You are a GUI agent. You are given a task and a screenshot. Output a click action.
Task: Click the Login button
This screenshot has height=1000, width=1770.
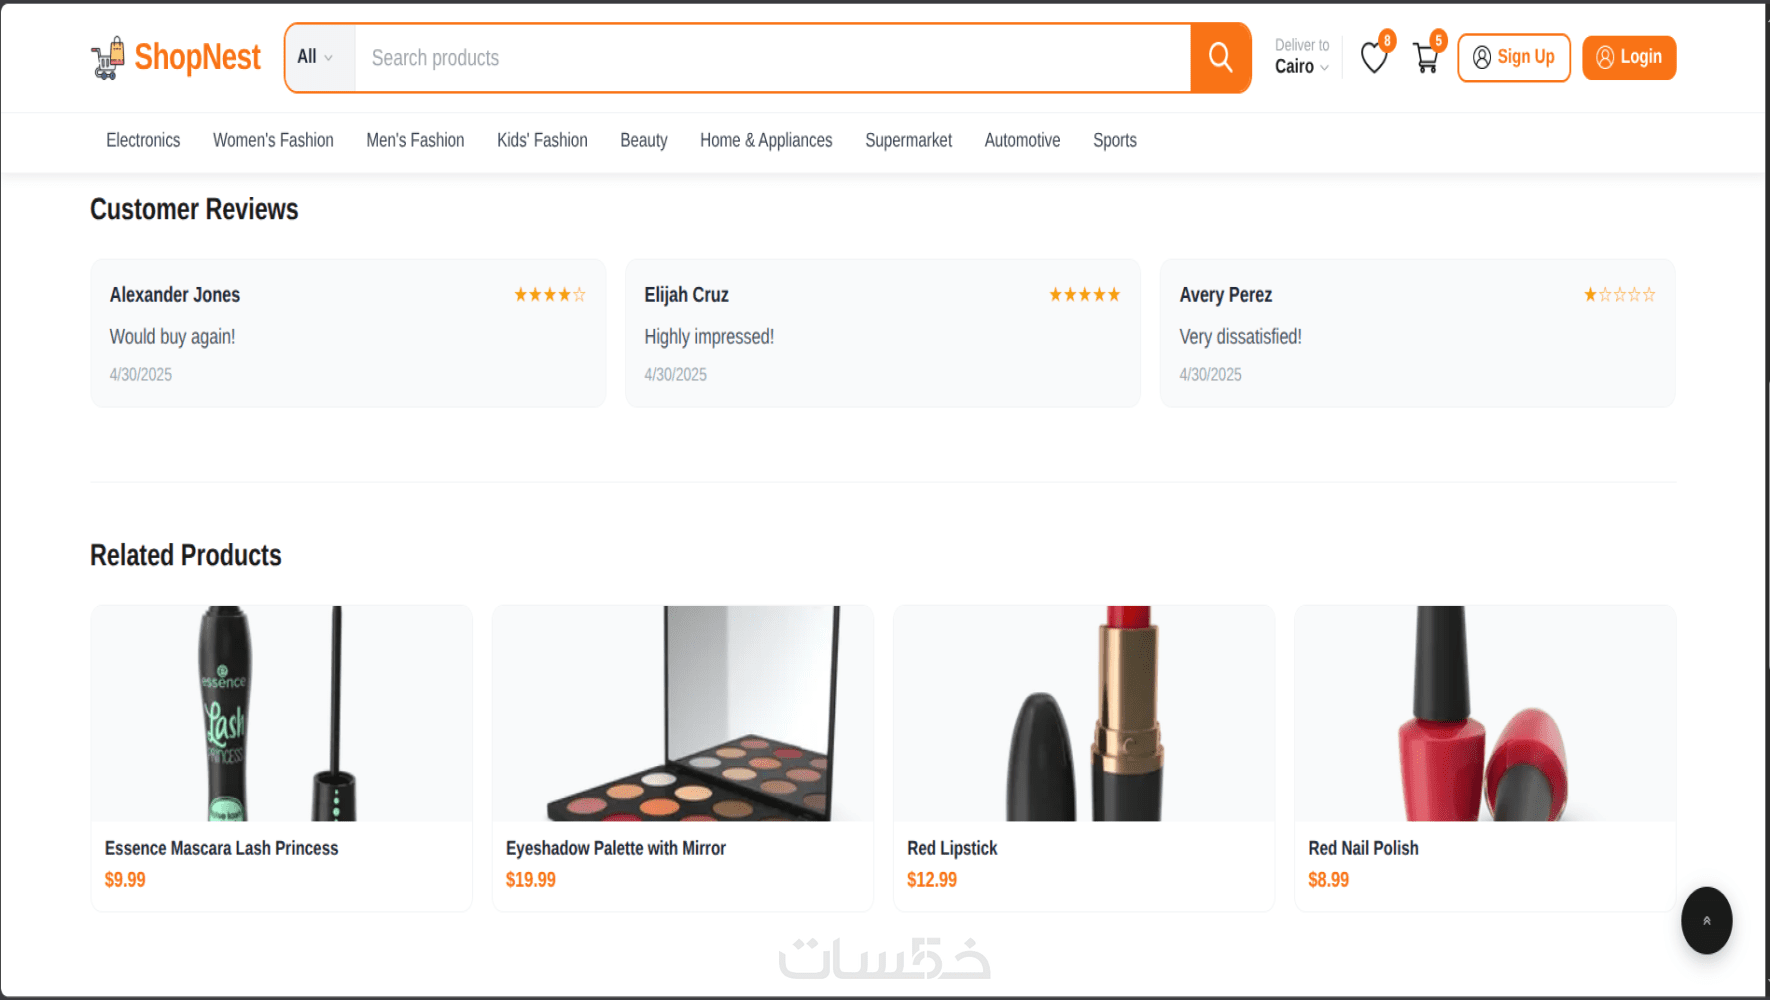1629,57
